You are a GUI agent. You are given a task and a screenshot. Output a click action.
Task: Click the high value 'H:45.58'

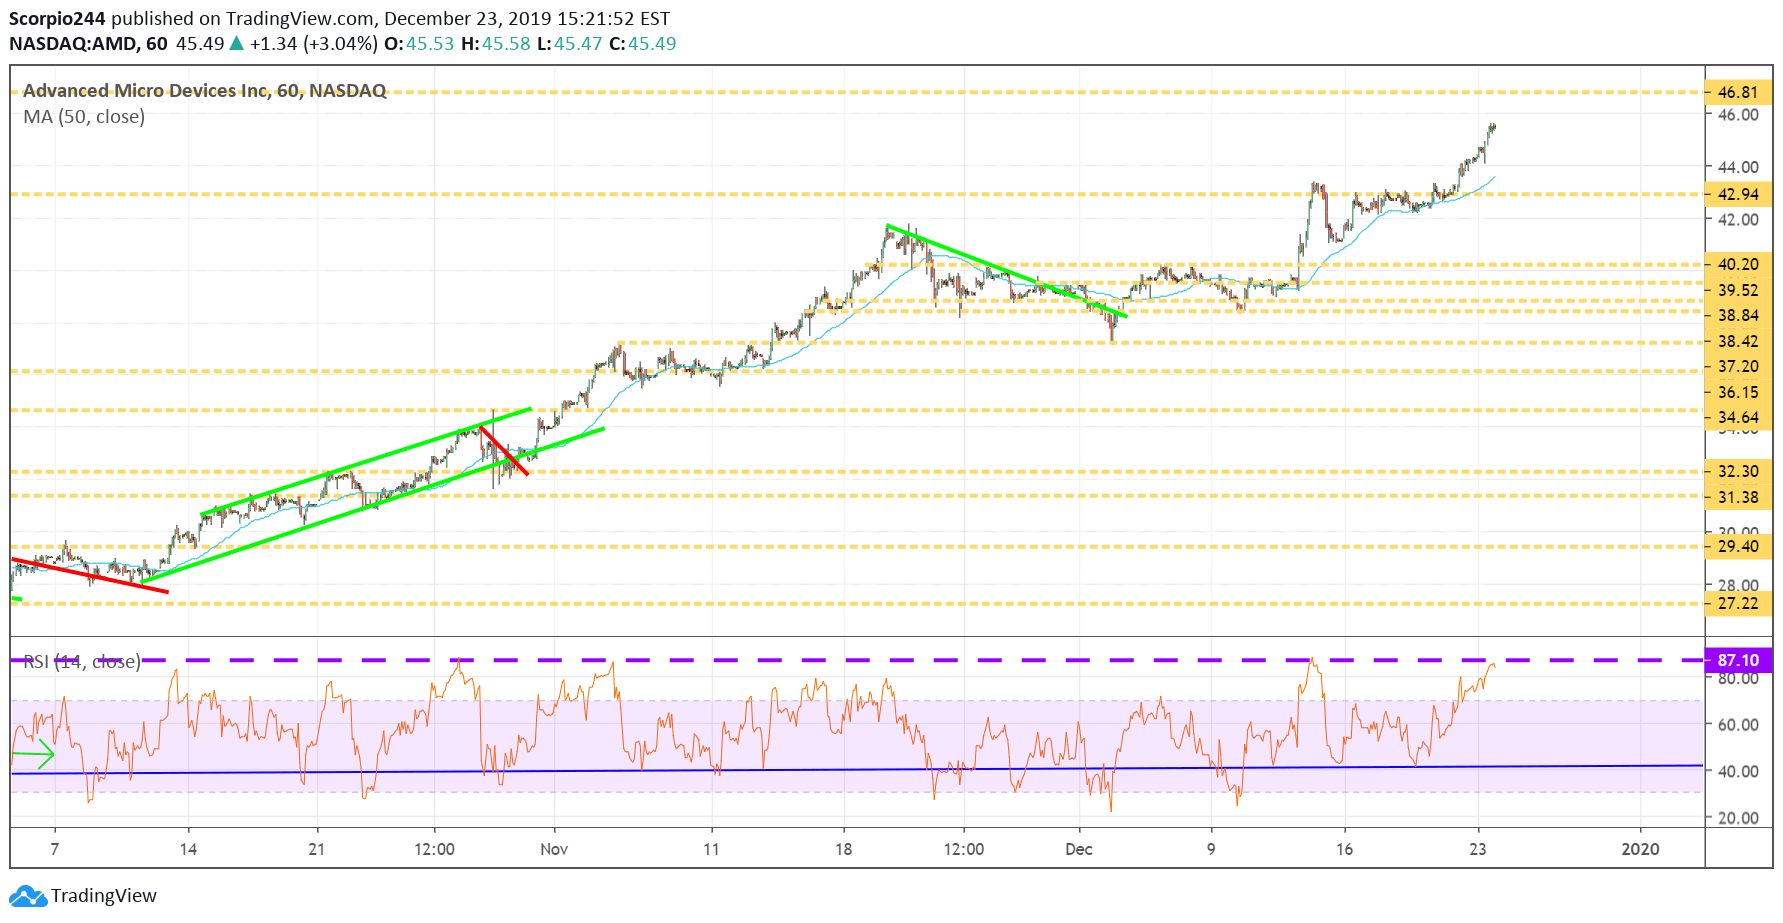coord(496,44)
